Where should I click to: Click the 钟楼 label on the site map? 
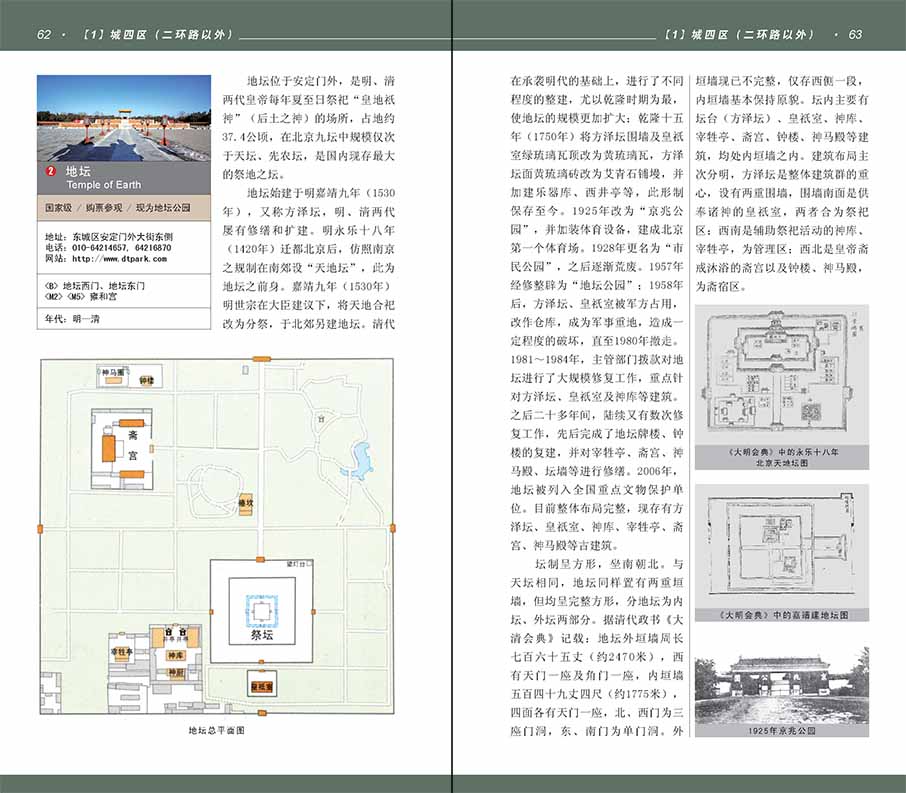point(146,380)
